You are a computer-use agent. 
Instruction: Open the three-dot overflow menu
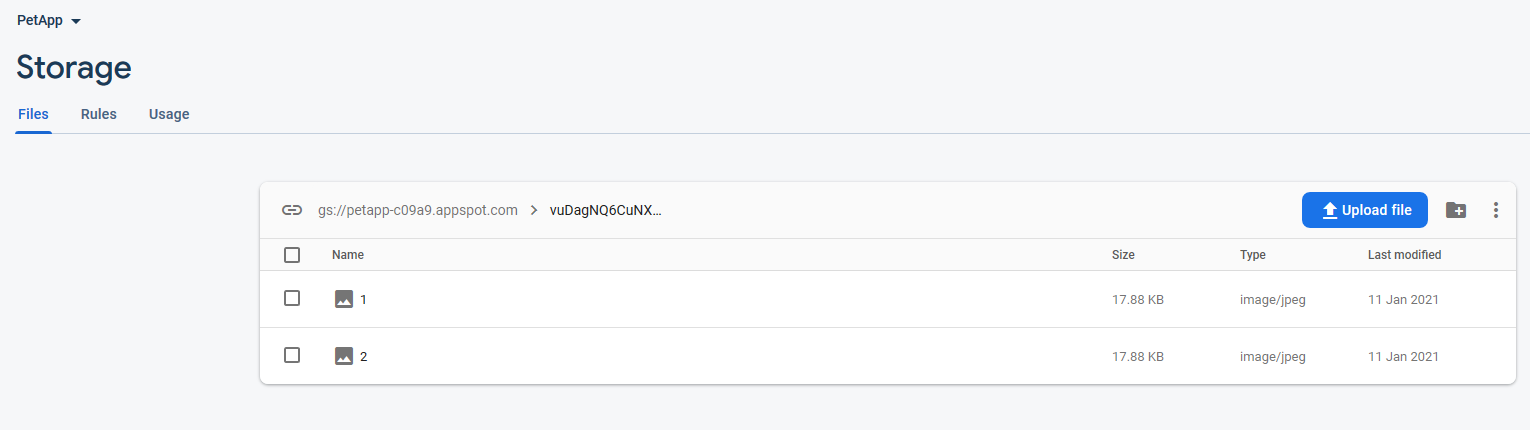pyautogui.click(x=1496, y=210)
